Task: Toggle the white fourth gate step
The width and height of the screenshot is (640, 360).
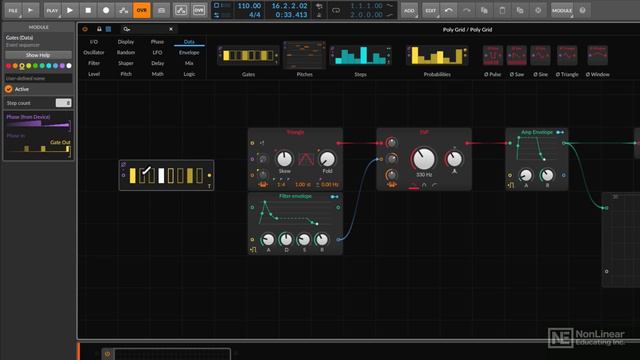Action: [x=161, y=176]
